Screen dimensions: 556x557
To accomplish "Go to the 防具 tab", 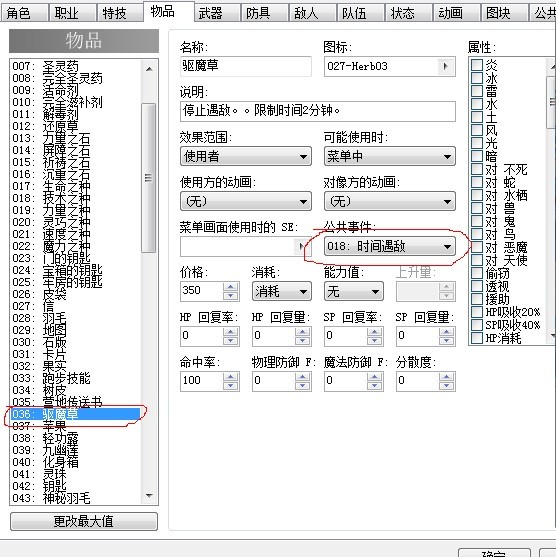I will 264,13.
